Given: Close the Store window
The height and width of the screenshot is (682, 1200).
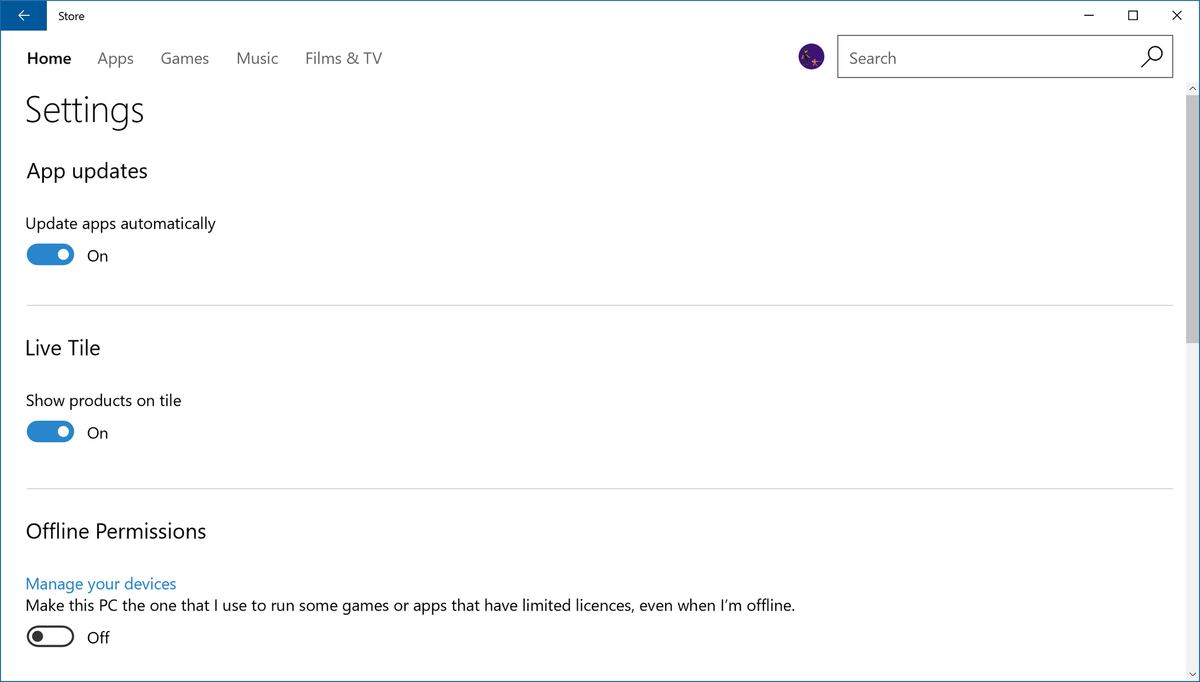Looking at the screenshot, I should [x=1177, y=15].
